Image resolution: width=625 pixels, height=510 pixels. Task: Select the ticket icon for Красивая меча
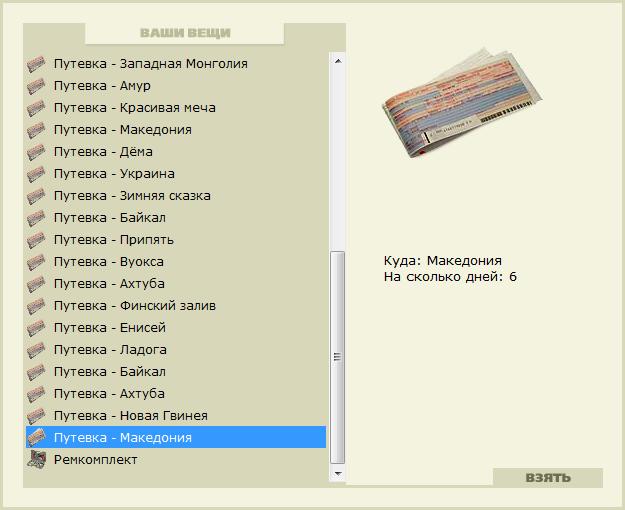pos(36,108)
